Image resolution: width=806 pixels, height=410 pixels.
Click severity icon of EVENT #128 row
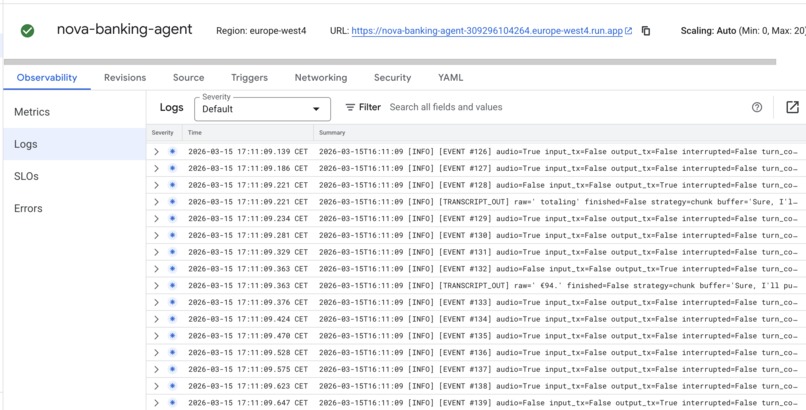(172, 185)
